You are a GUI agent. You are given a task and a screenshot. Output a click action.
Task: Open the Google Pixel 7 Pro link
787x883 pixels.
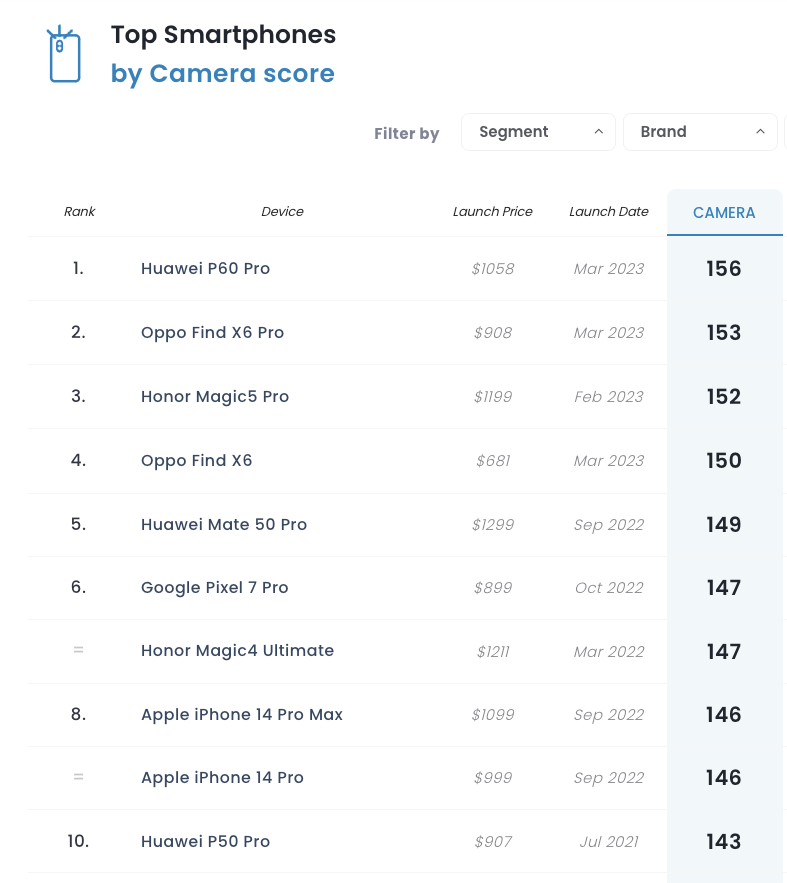(214, 588)
